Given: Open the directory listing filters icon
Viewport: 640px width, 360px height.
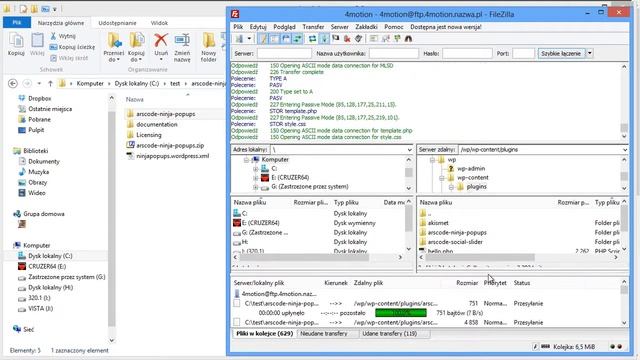Looking at the screenshot, I should pyautogui.click(x=373, y=39).
